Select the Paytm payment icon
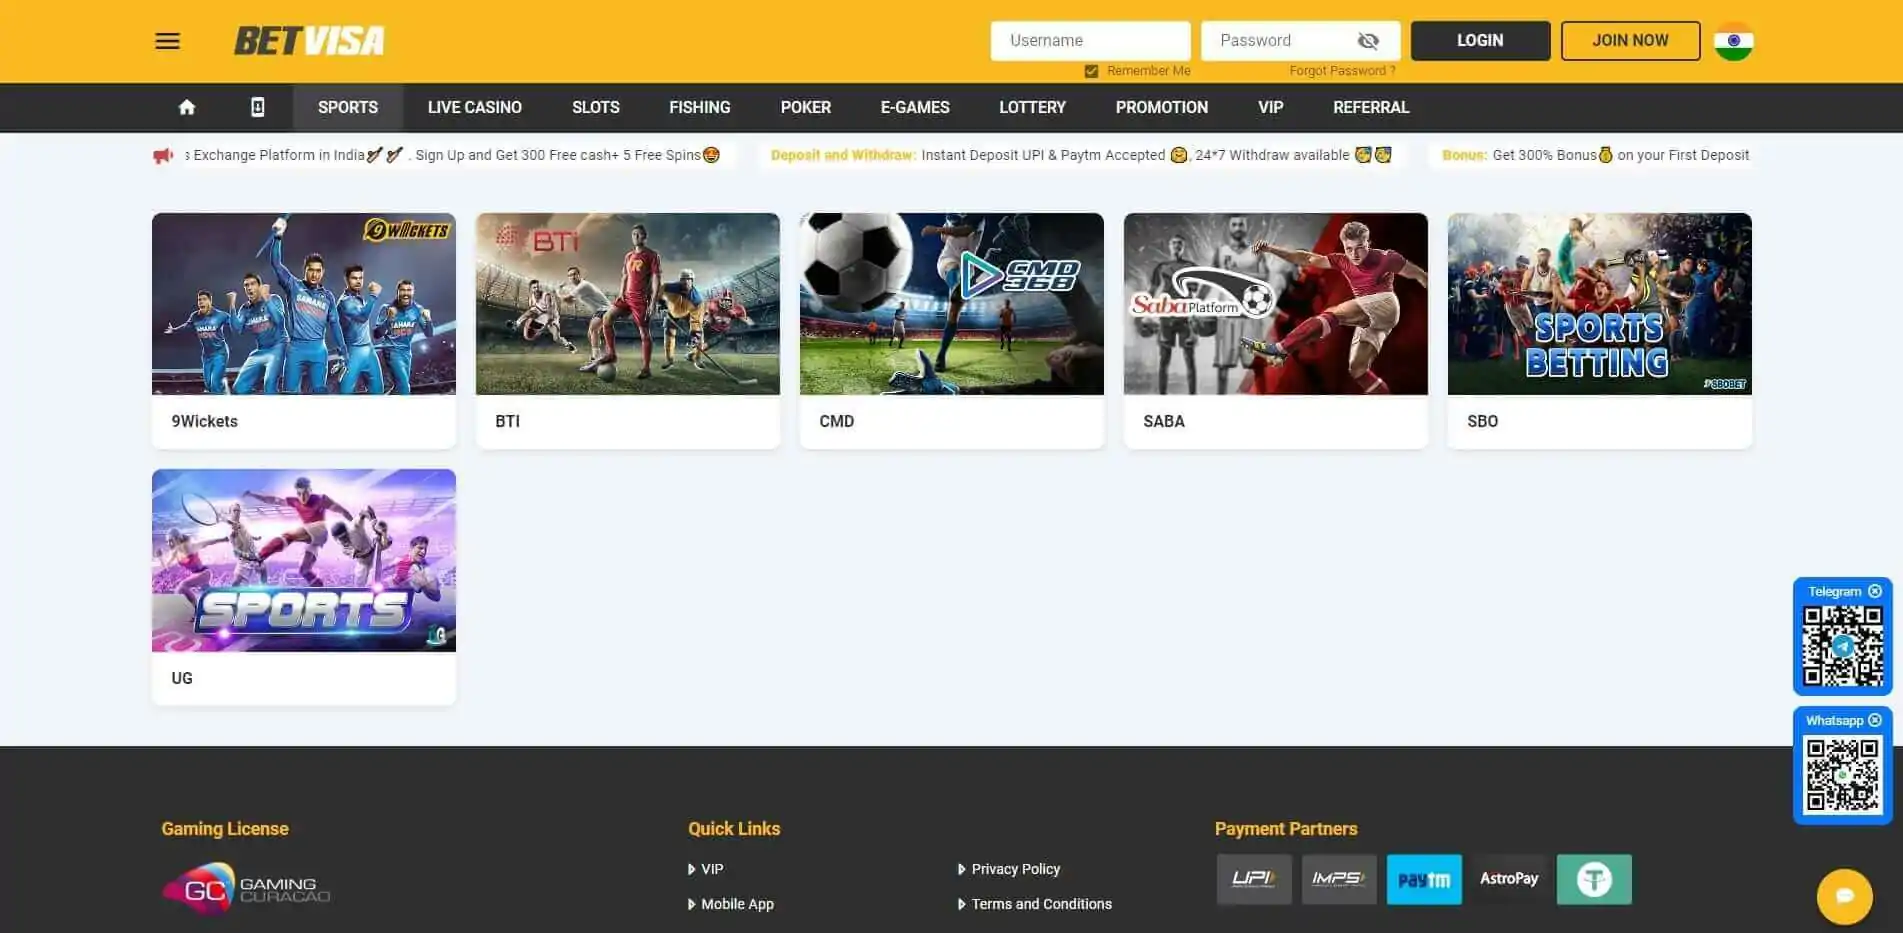This screenshot has height=933, width=1903. click(1424, 879)
